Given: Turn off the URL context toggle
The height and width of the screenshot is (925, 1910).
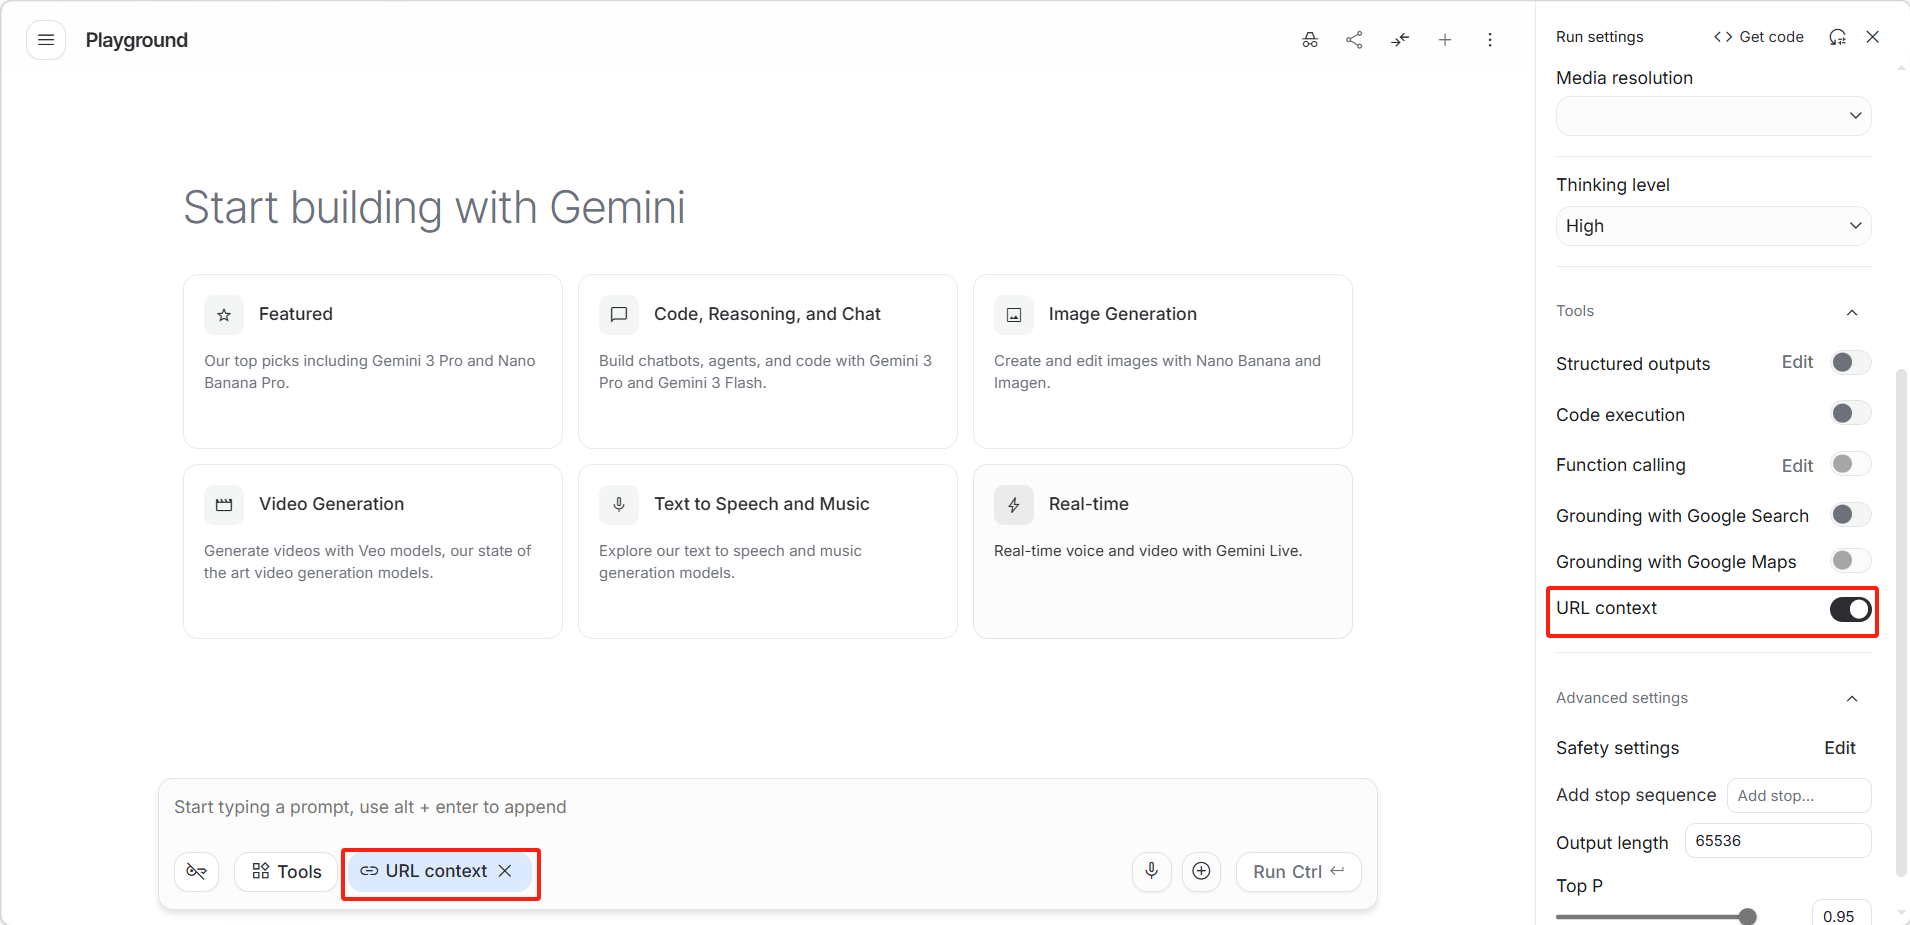Looking at the screenshot, I should 1850,609.
